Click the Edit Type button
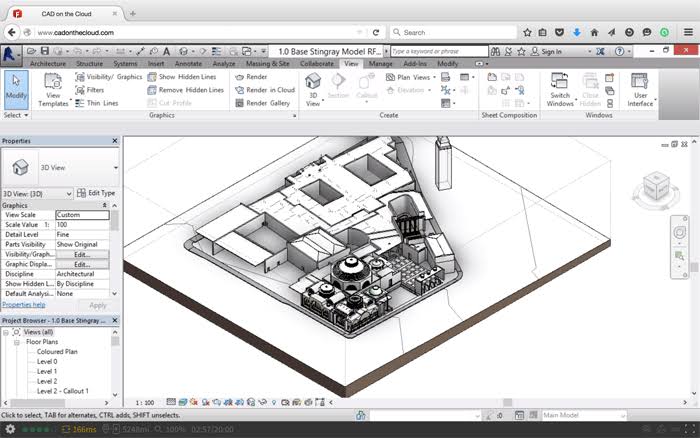This screenshot has width=700, height=438. point(96,193)
